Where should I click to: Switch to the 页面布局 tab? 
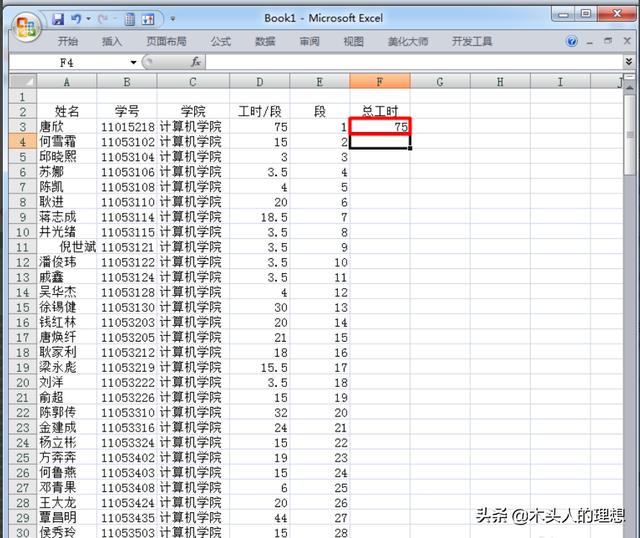[x=166, y=41]
